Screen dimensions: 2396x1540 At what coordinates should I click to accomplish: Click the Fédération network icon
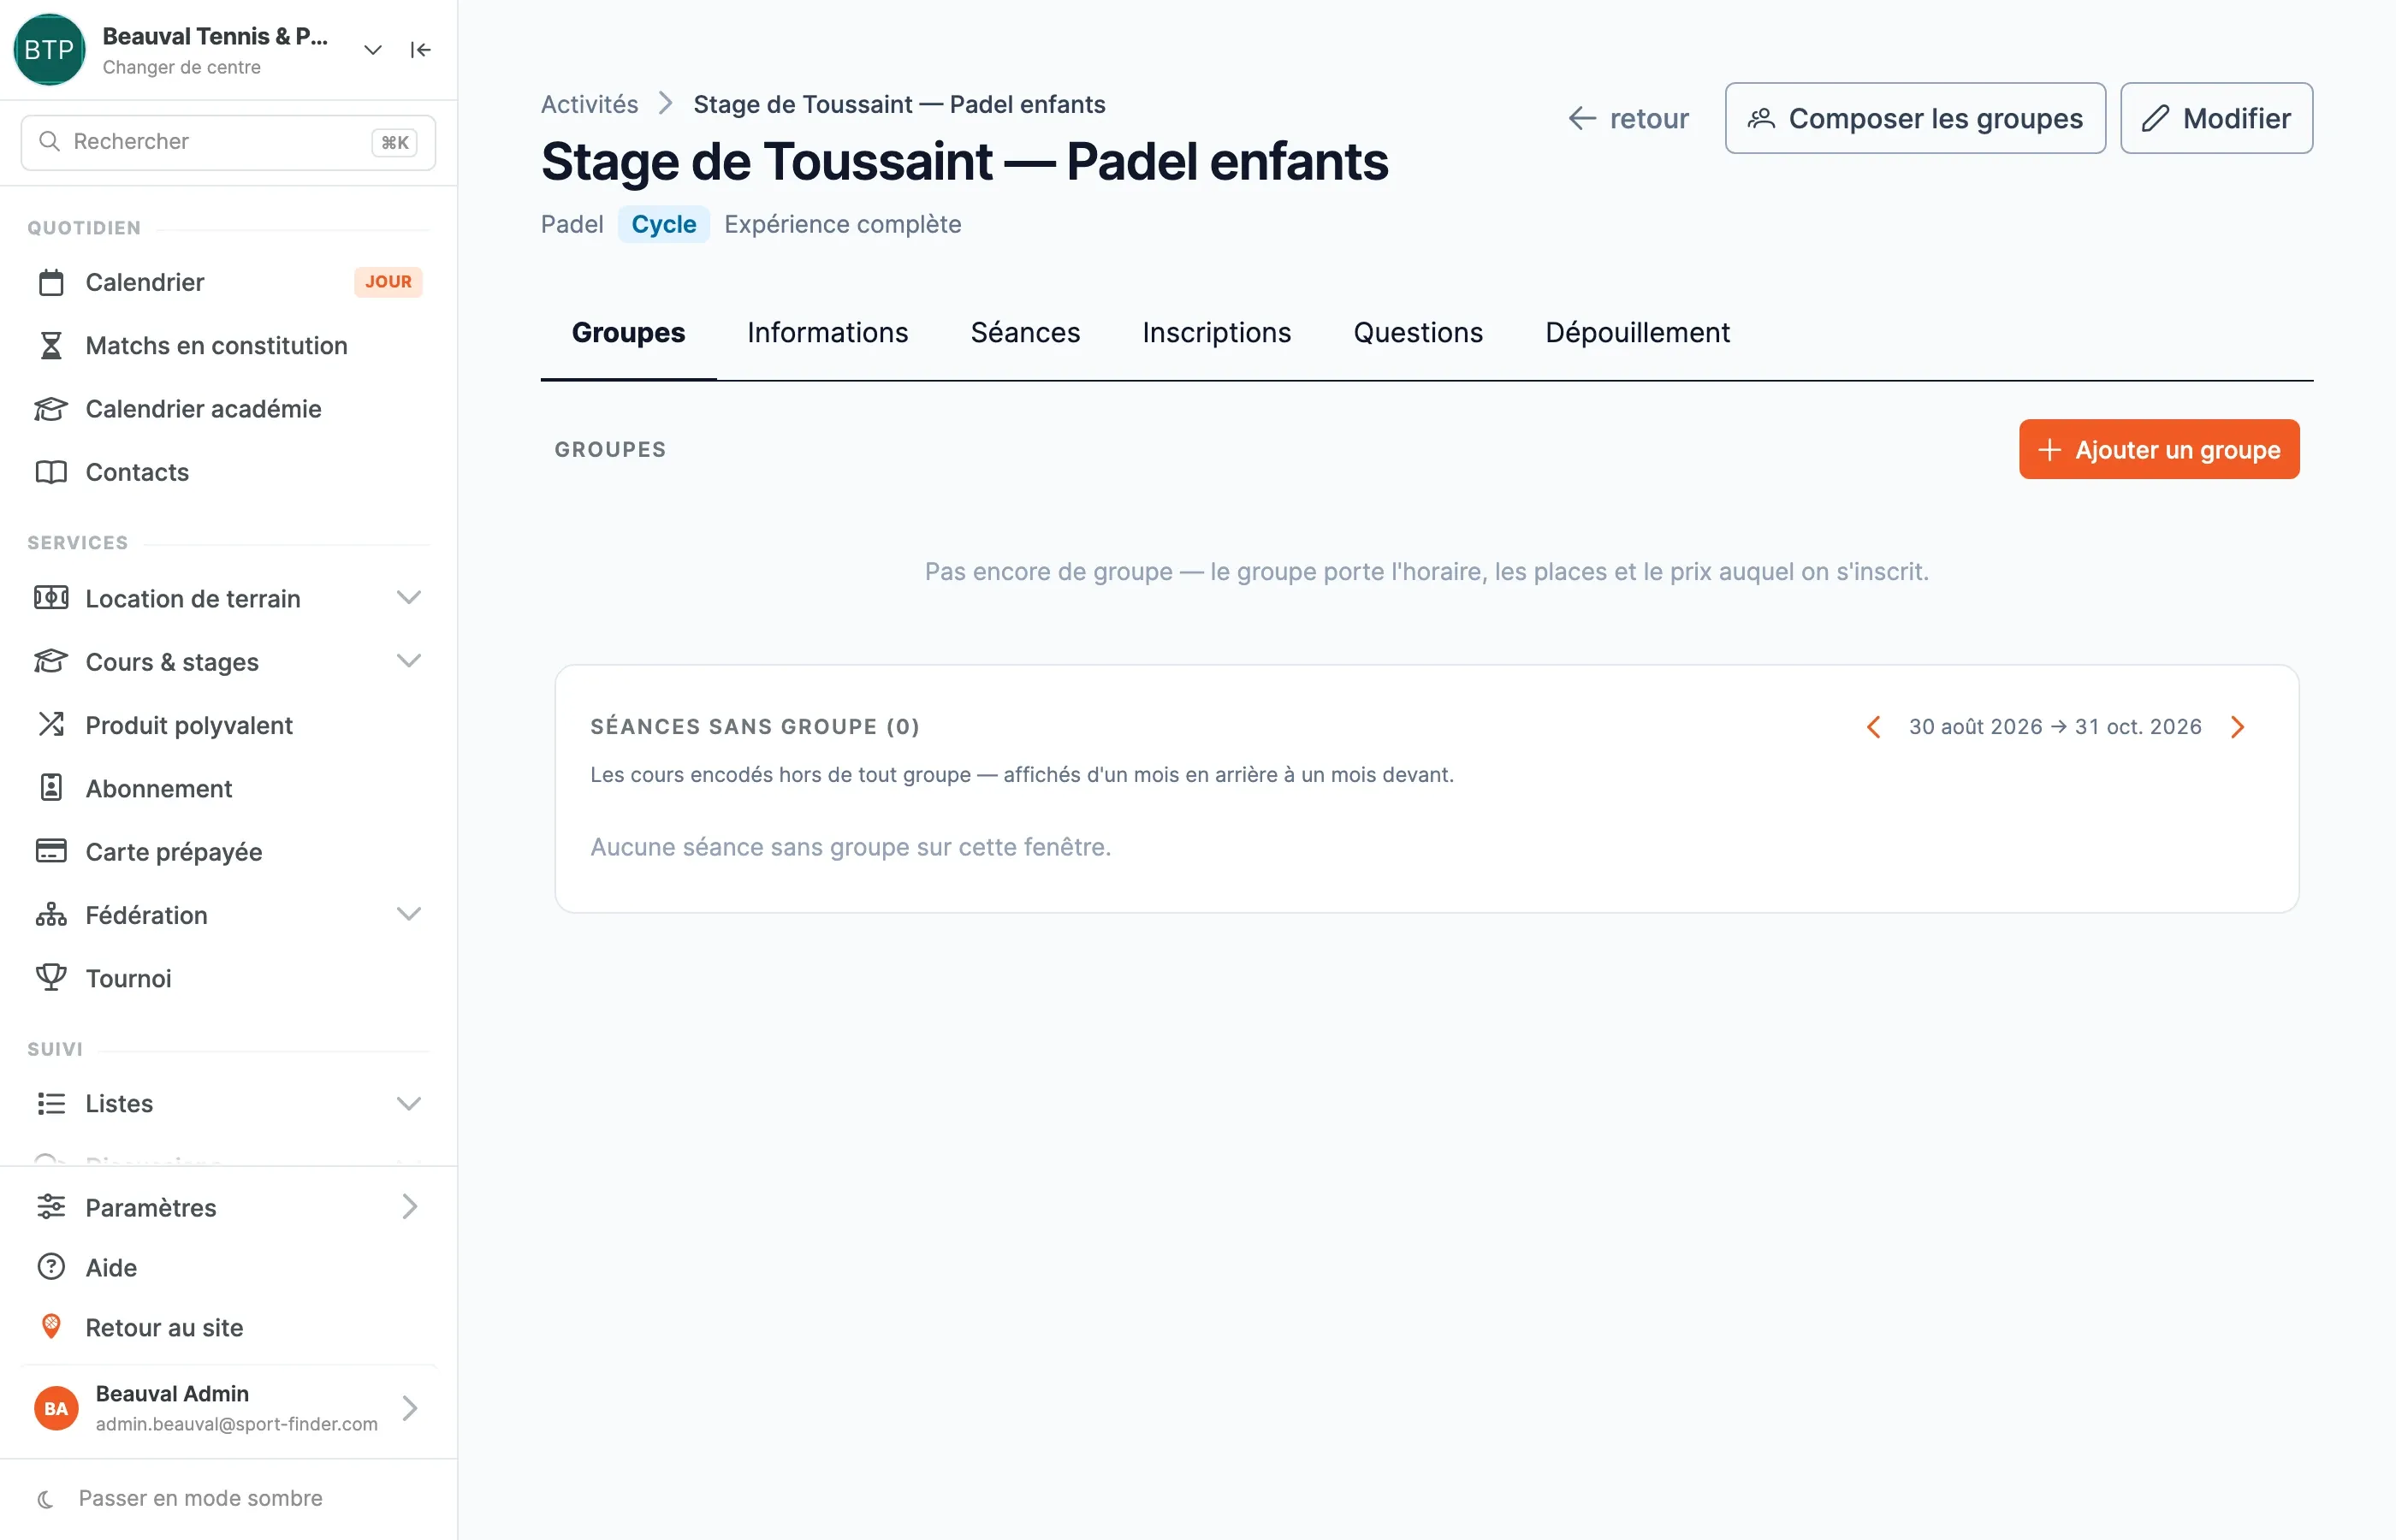pyautogui.click(x=51, y=914)
